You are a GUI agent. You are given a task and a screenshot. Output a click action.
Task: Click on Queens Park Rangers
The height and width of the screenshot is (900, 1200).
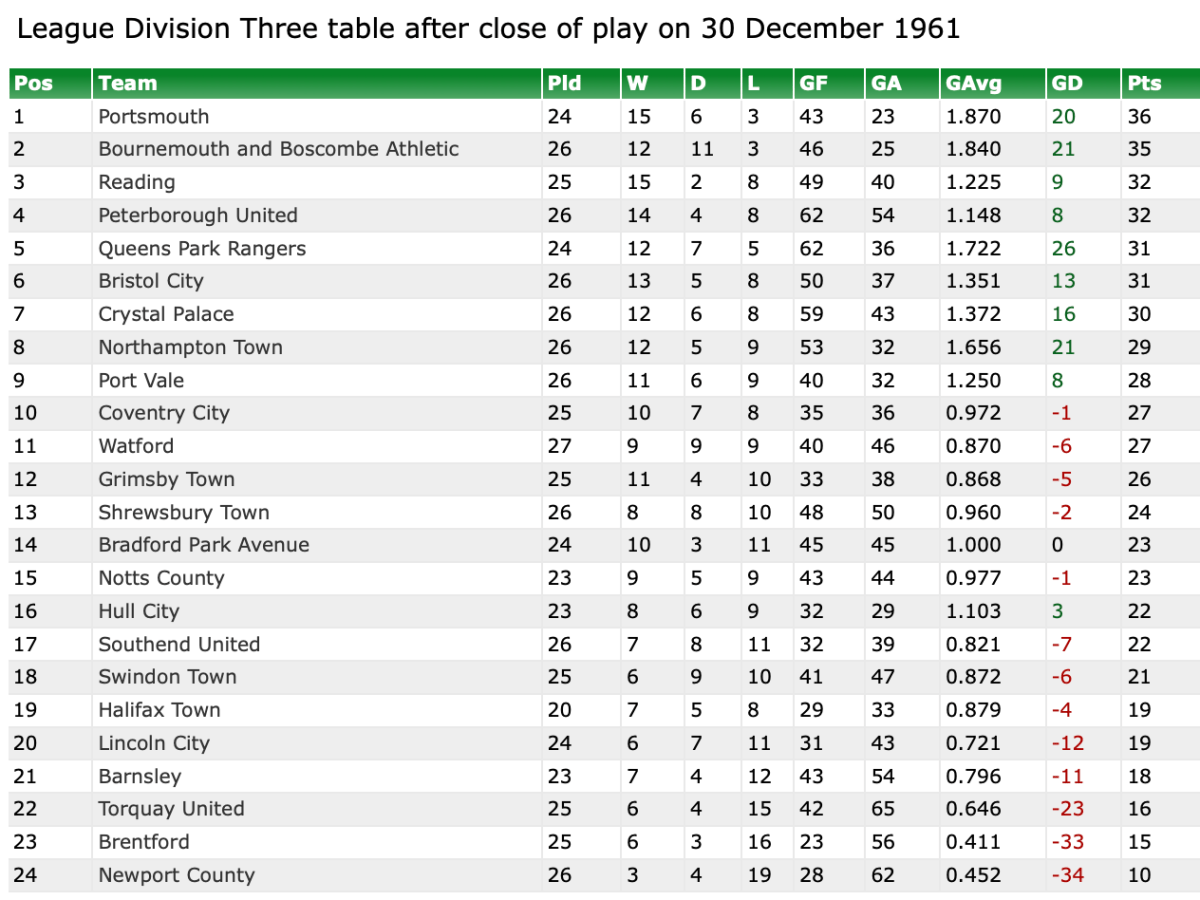[202, 249]
